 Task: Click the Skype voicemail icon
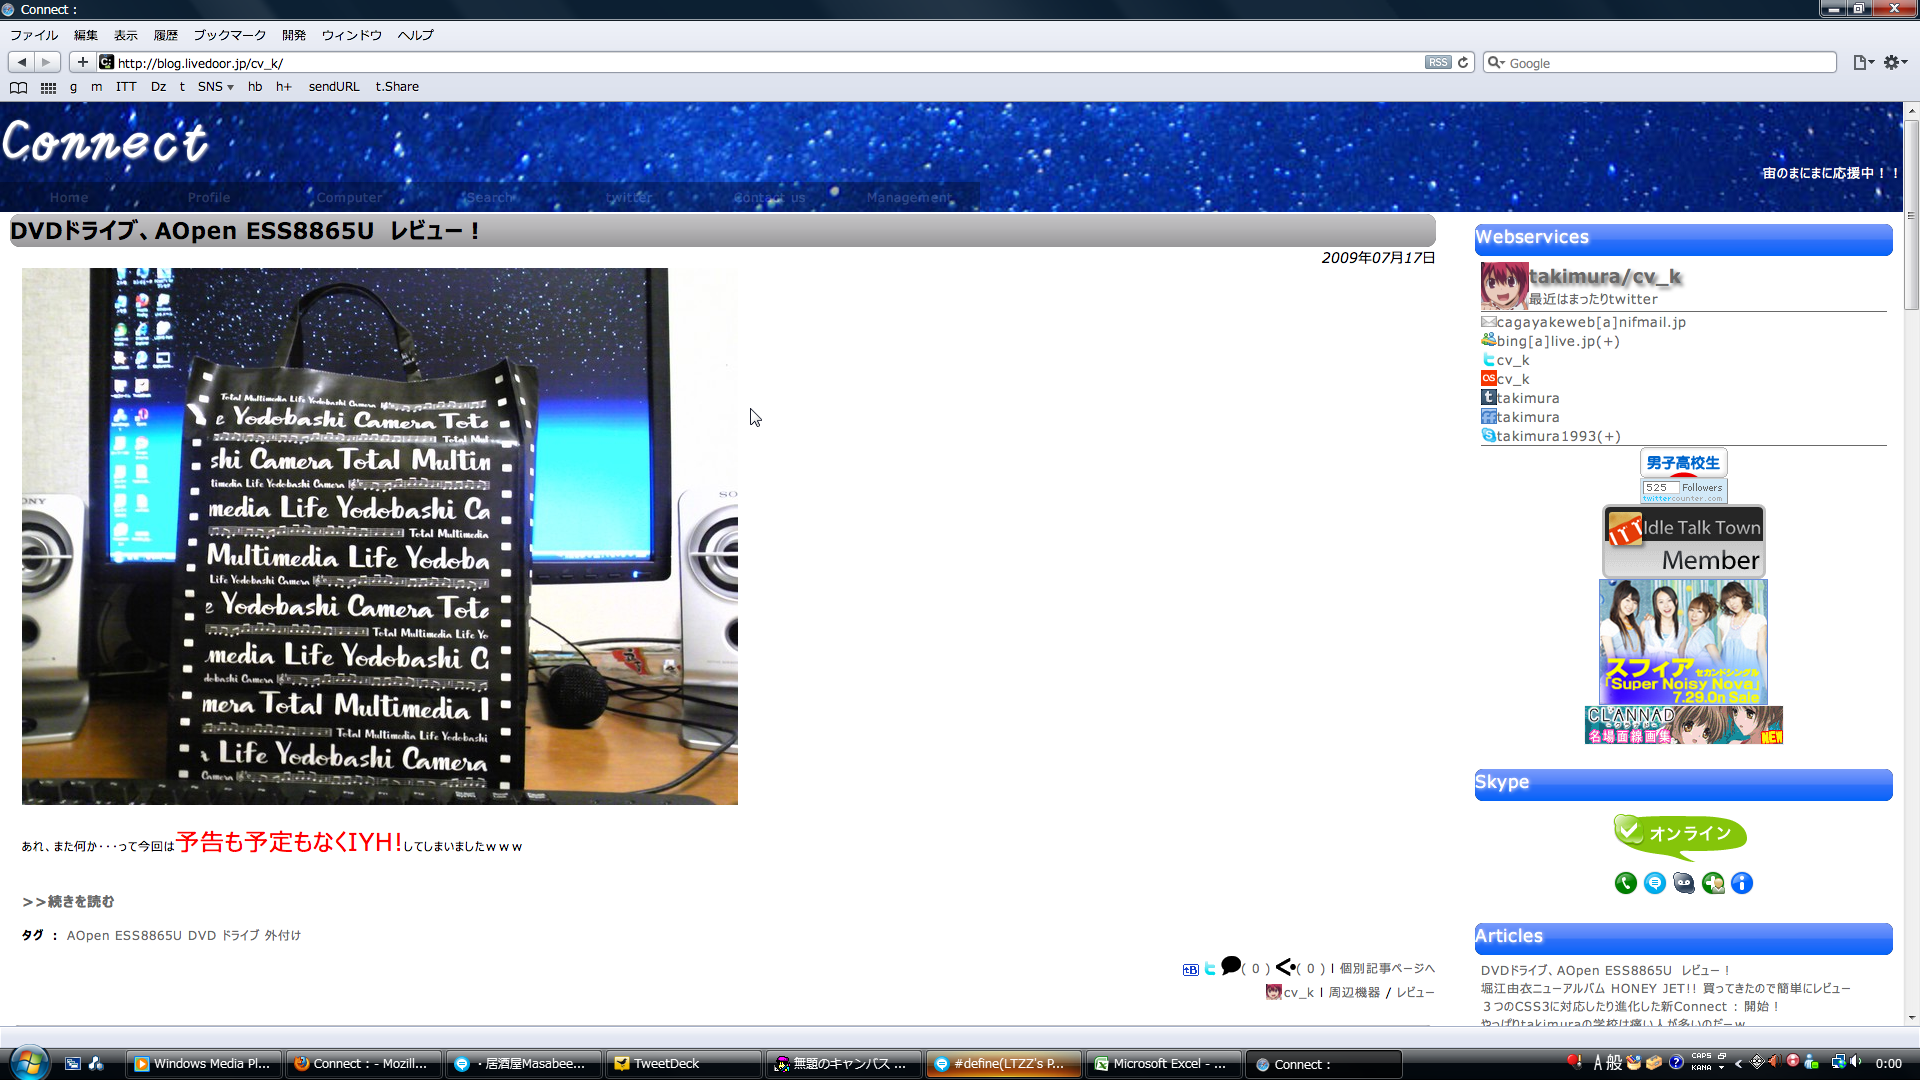(x=1684, y=883)
